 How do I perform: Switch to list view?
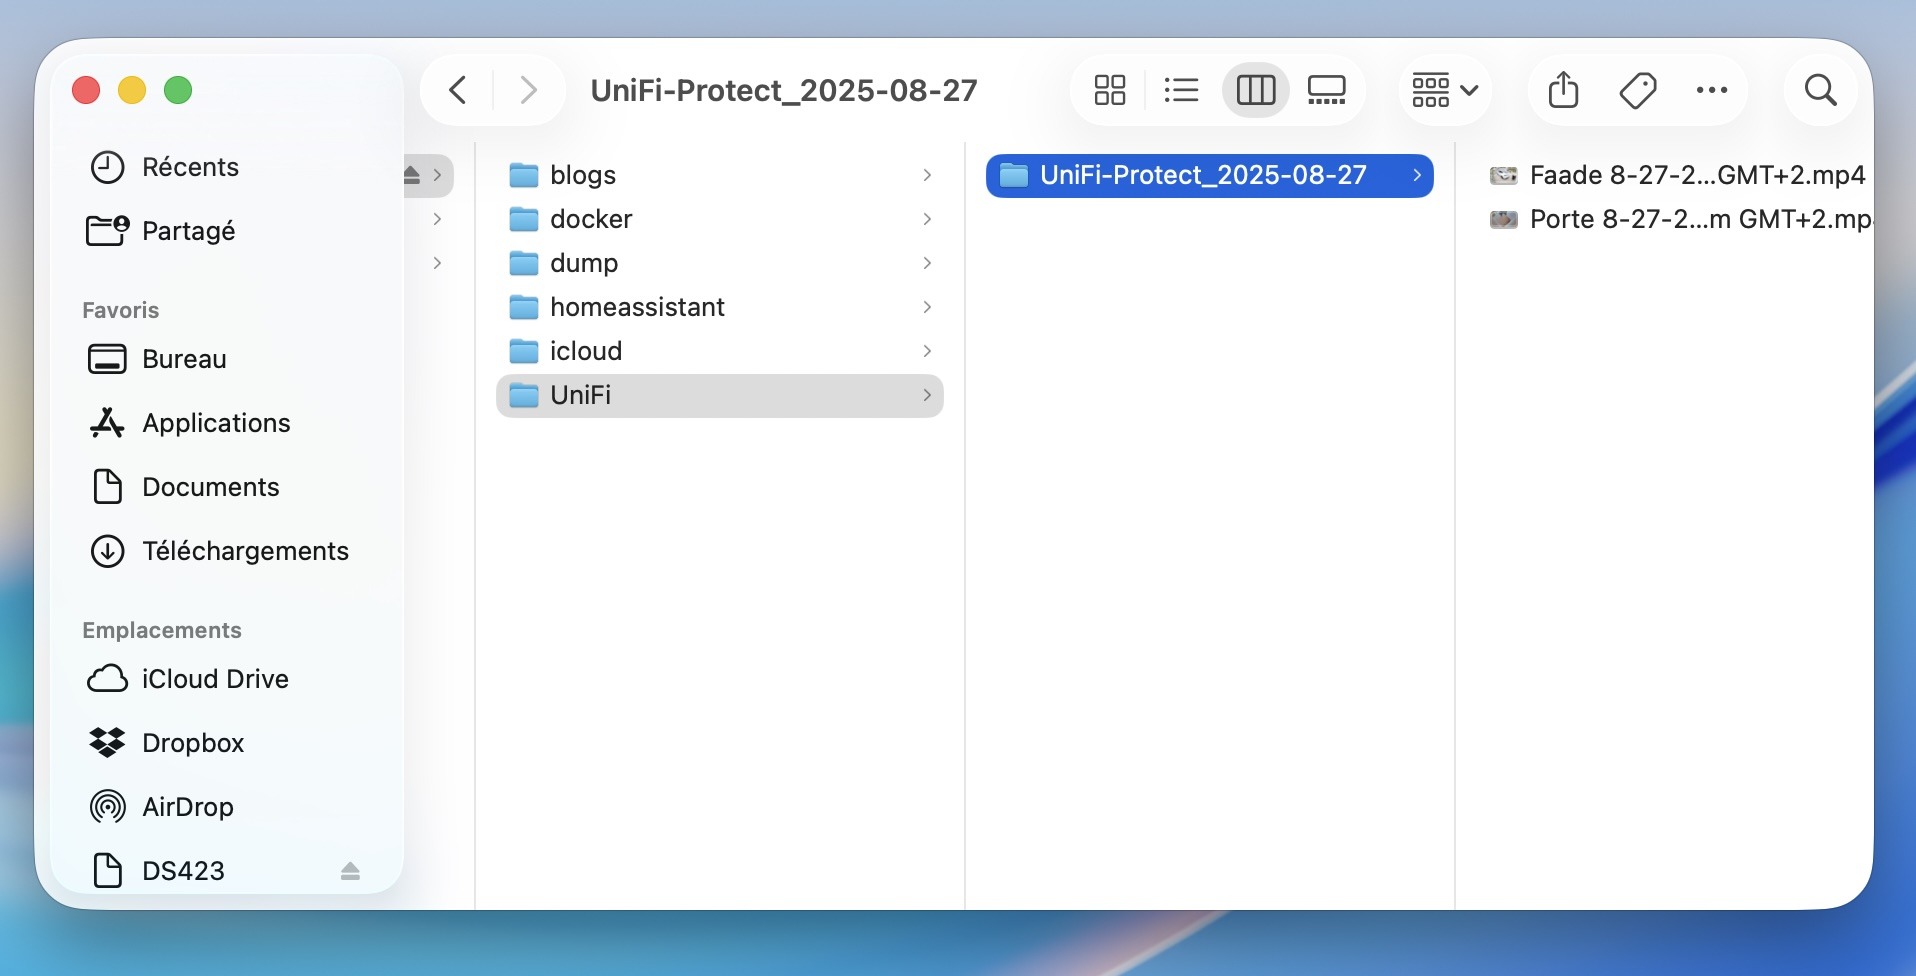tap(1182, 90)
